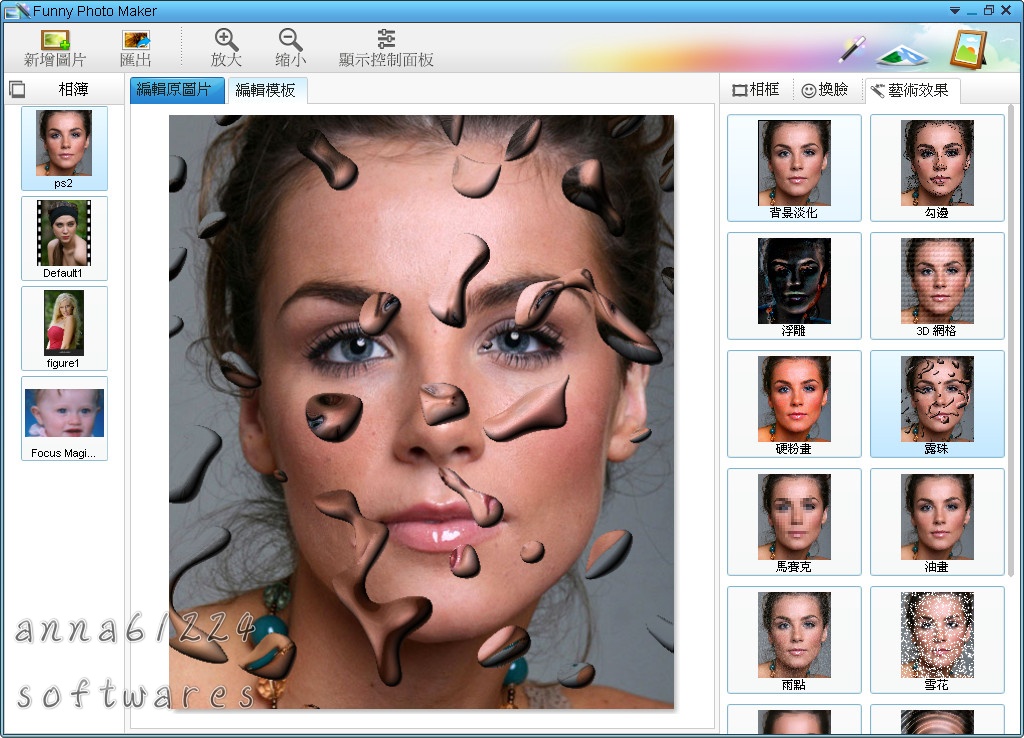1024x738 pixels.
Task: Select the Default1 album thumbnail
Action: [x=64, y=239]
